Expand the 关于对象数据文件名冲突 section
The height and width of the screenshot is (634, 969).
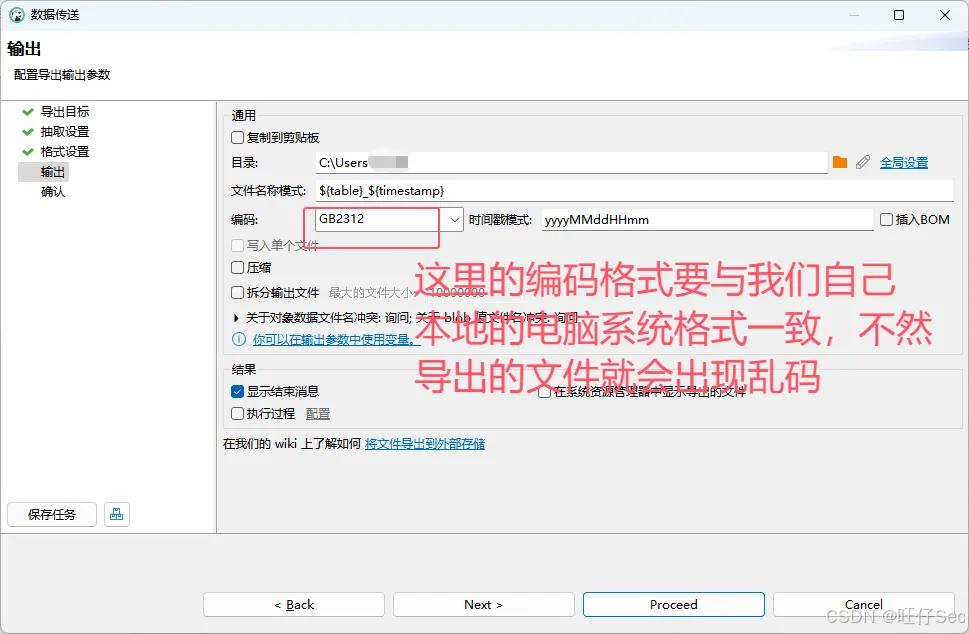(236, 318)
